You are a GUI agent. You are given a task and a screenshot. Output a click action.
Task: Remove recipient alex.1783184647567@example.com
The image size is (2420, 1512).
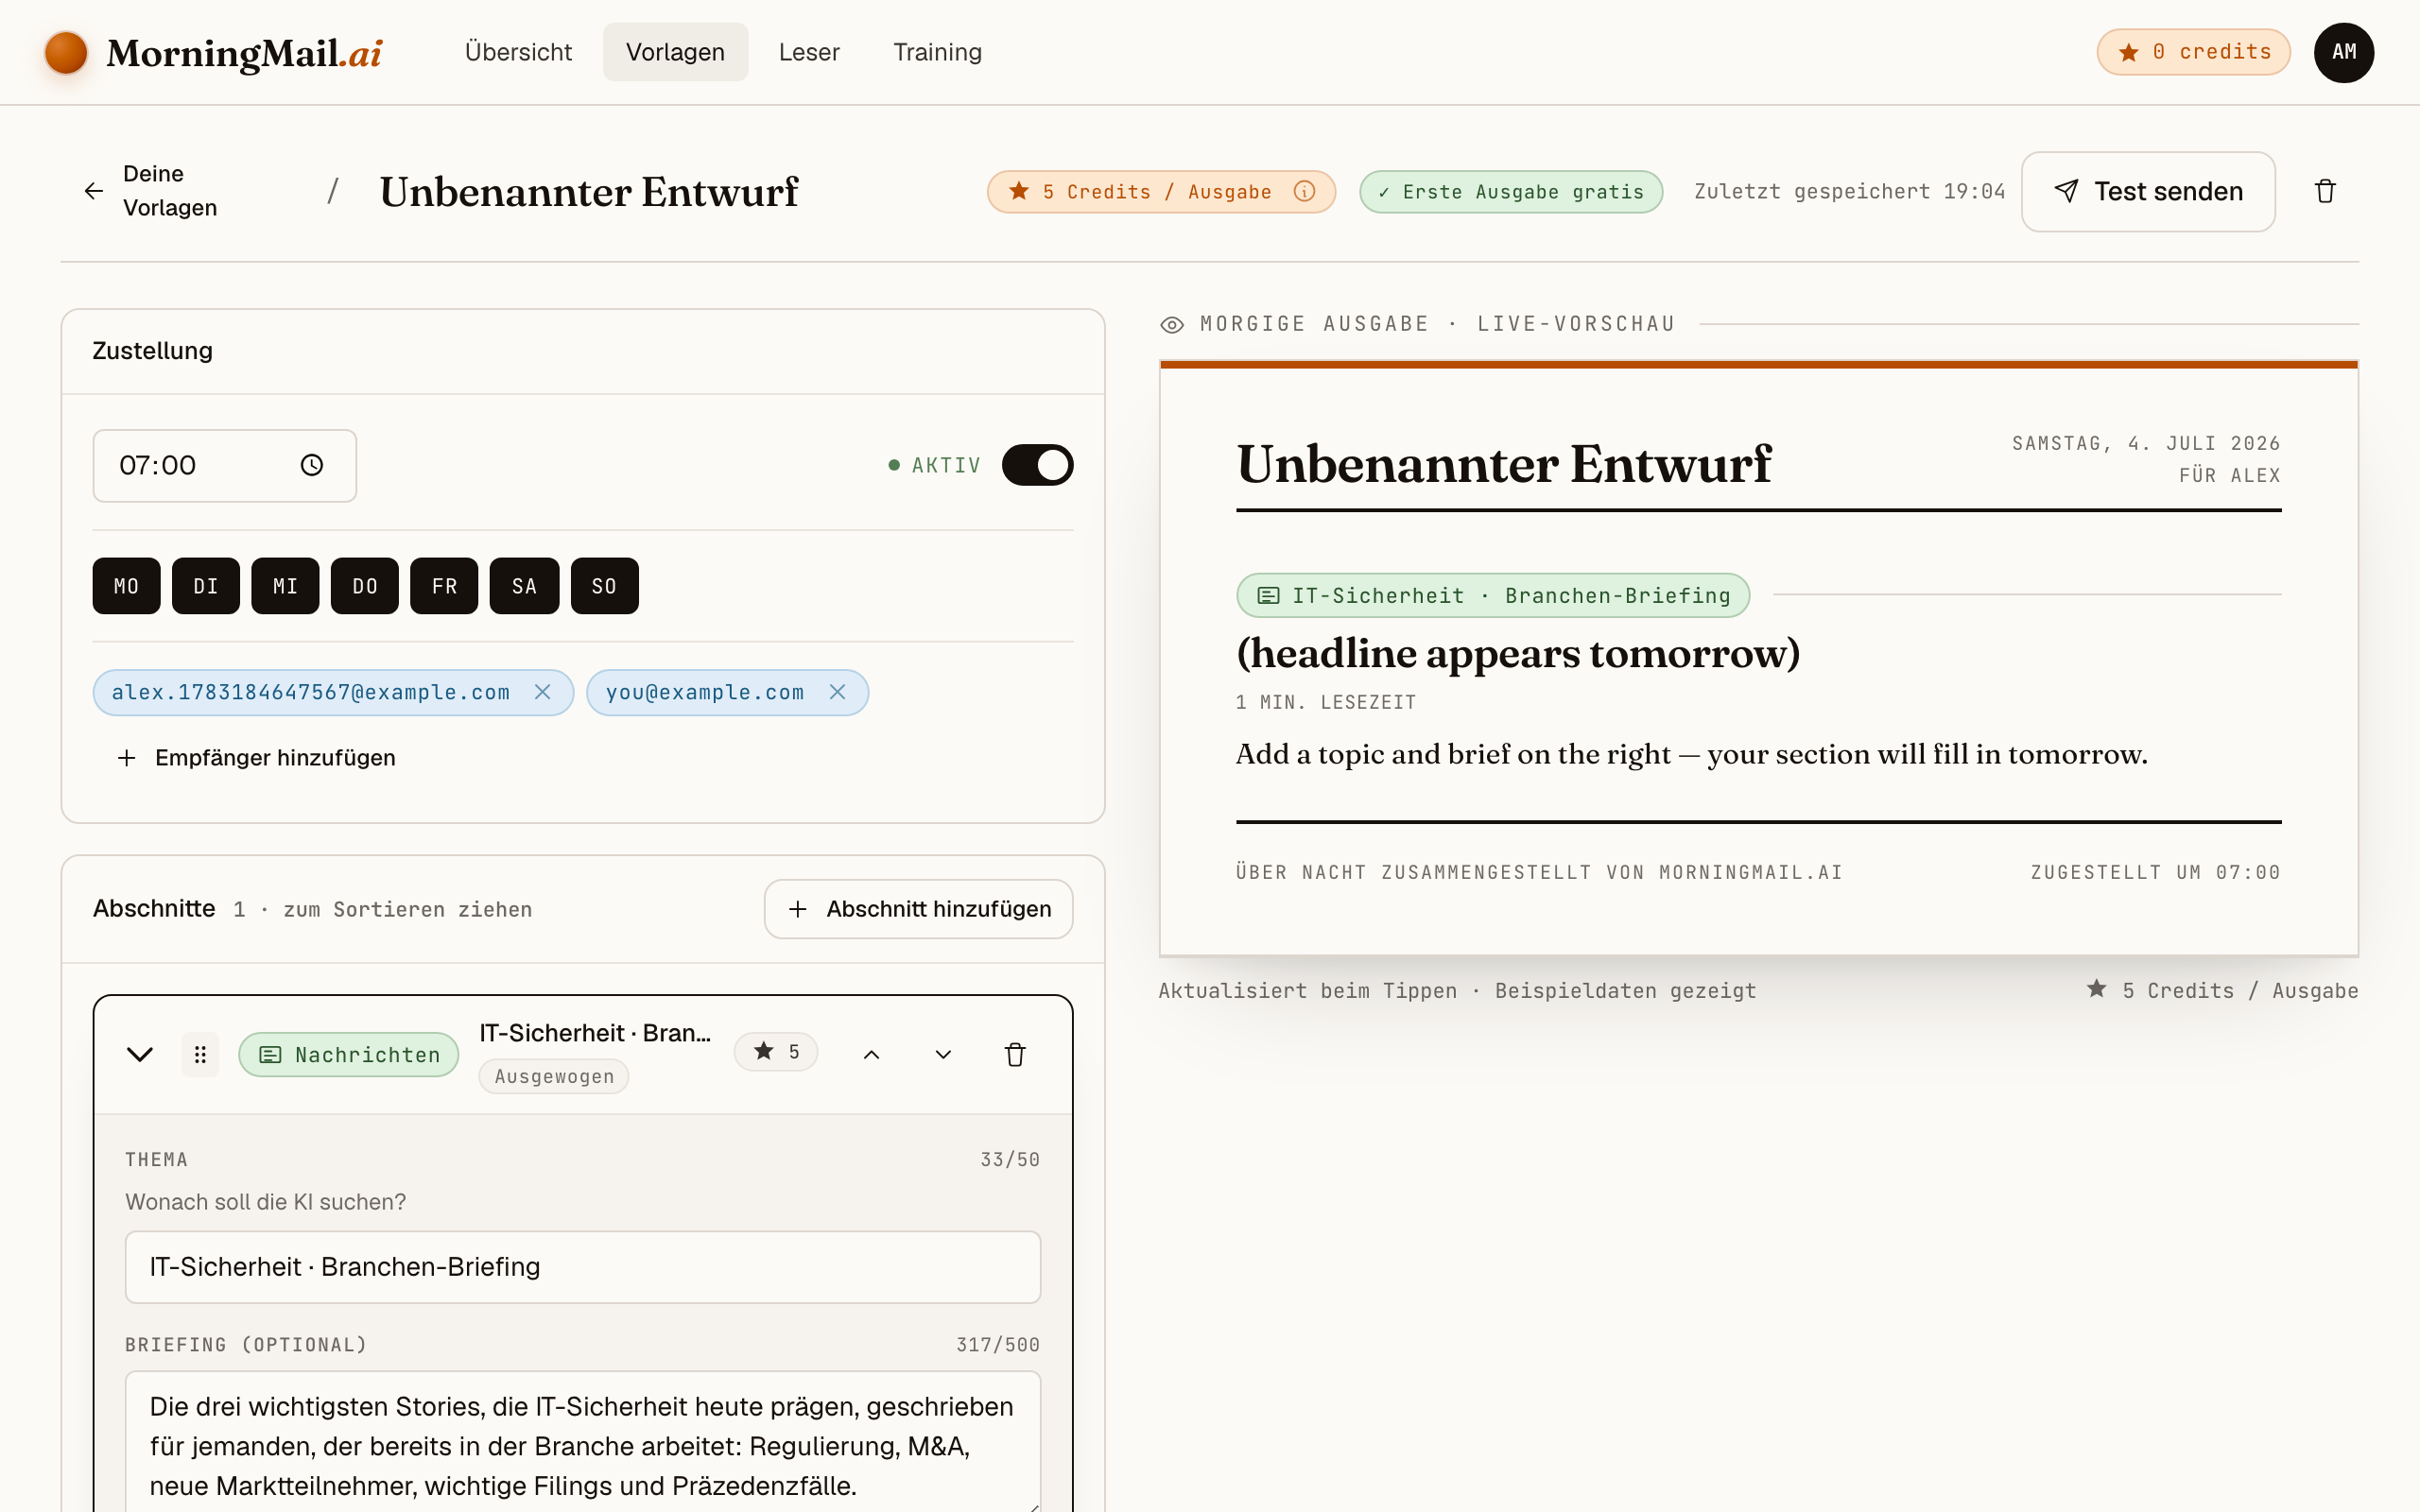tap(543, 692)
